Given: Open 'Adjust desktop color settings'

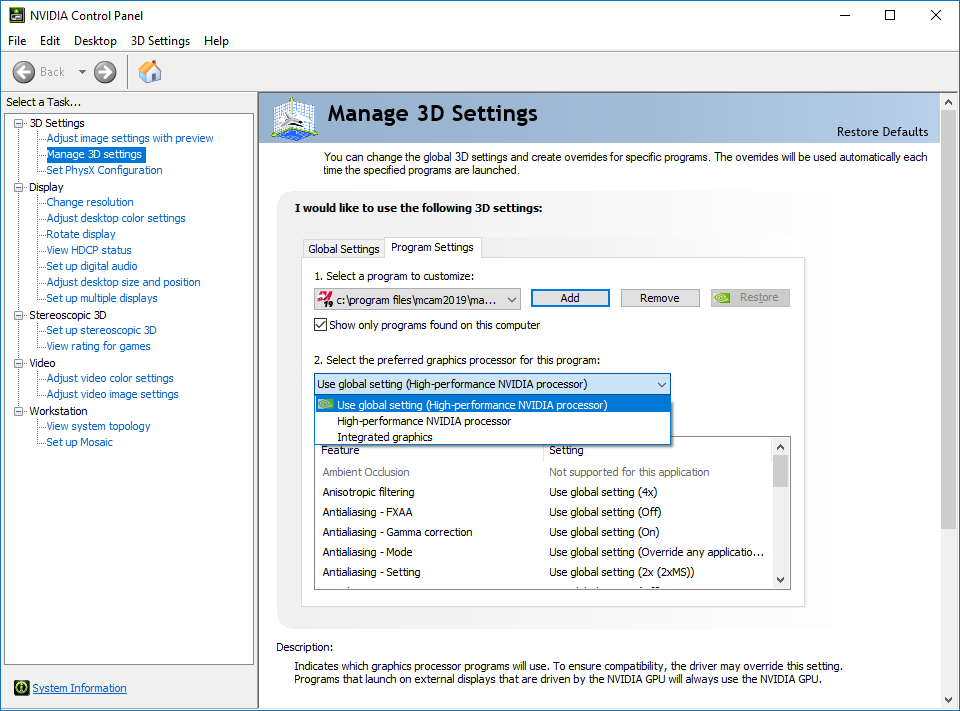Looking at the screenshot, I should pyautogui.click(x=116, y=218).
